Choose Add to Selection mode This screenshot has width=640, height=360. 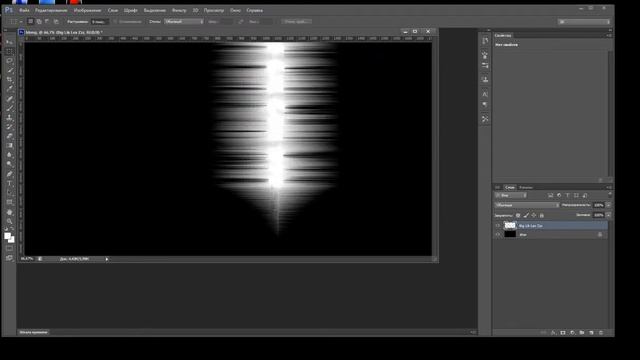(x=39, y=22)
